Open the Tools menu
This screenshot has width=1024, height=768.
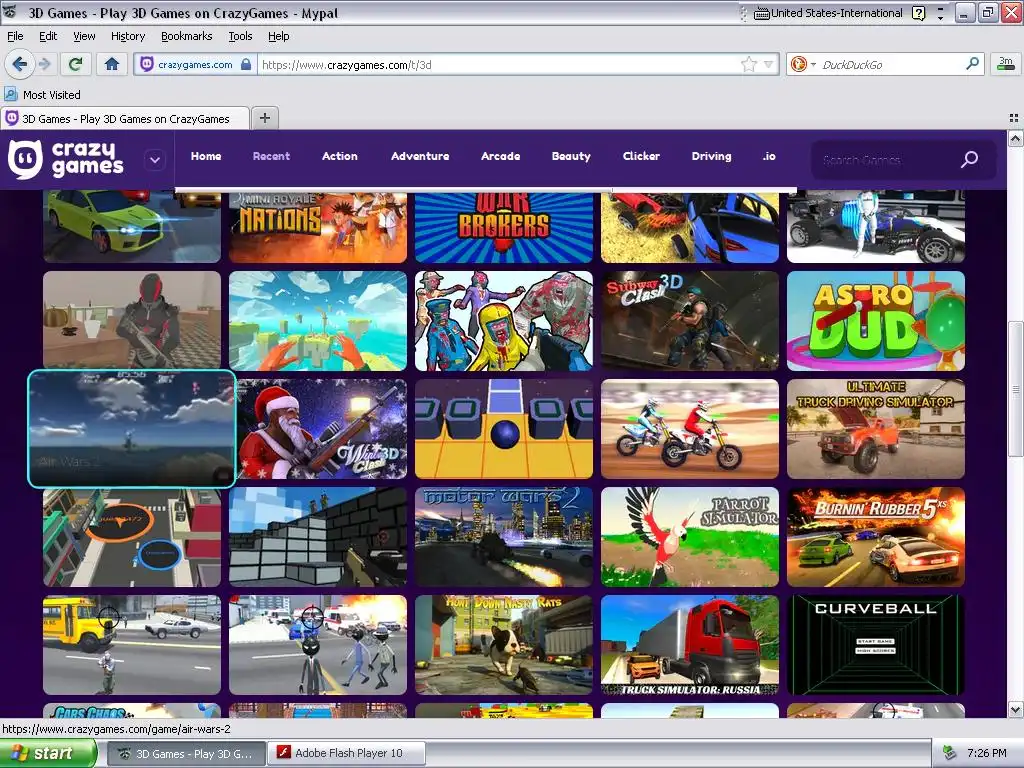click(x=240, y=36)
